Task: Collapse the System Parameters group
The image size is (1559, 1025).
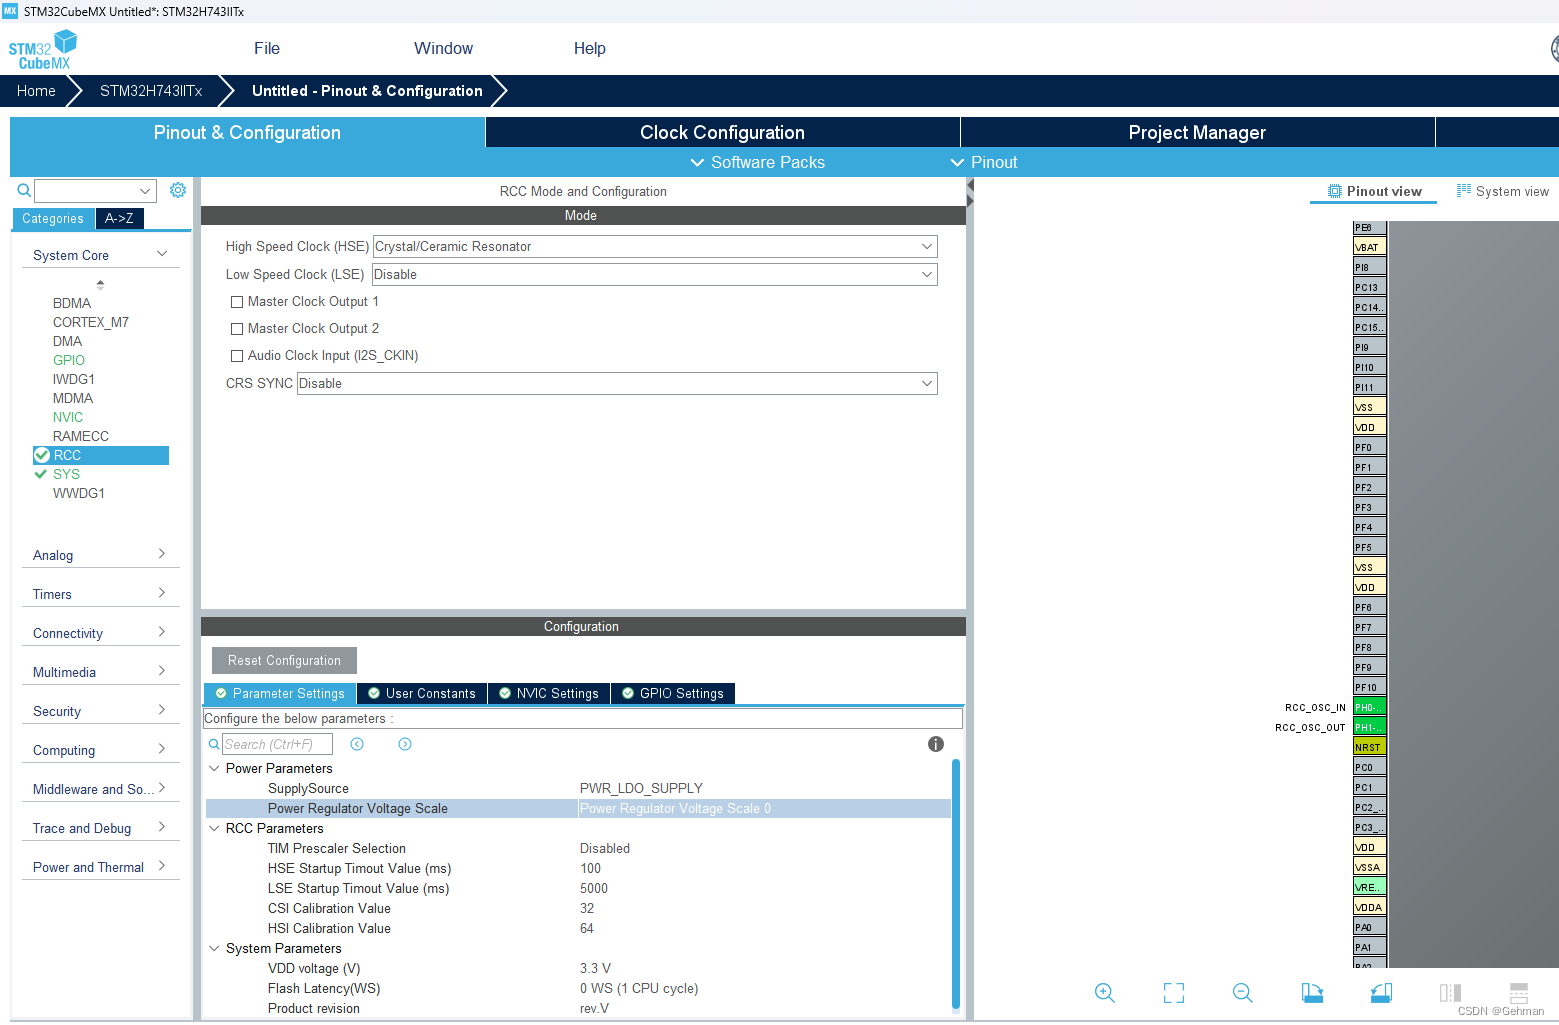Action: coord(214,948)
